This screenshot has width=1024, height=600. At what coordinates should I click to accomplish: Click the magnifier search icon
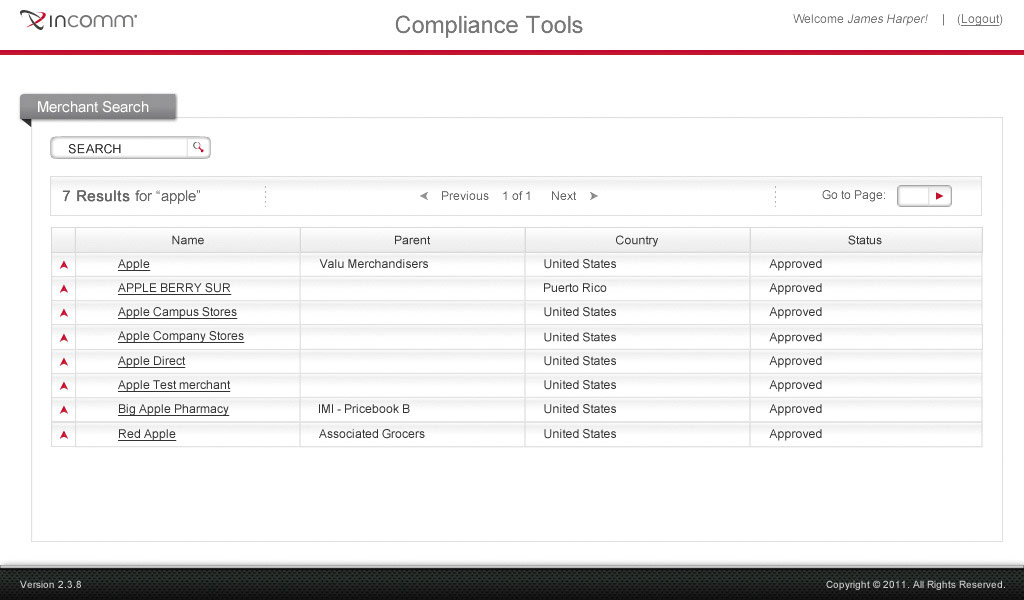tap(198, 148)
